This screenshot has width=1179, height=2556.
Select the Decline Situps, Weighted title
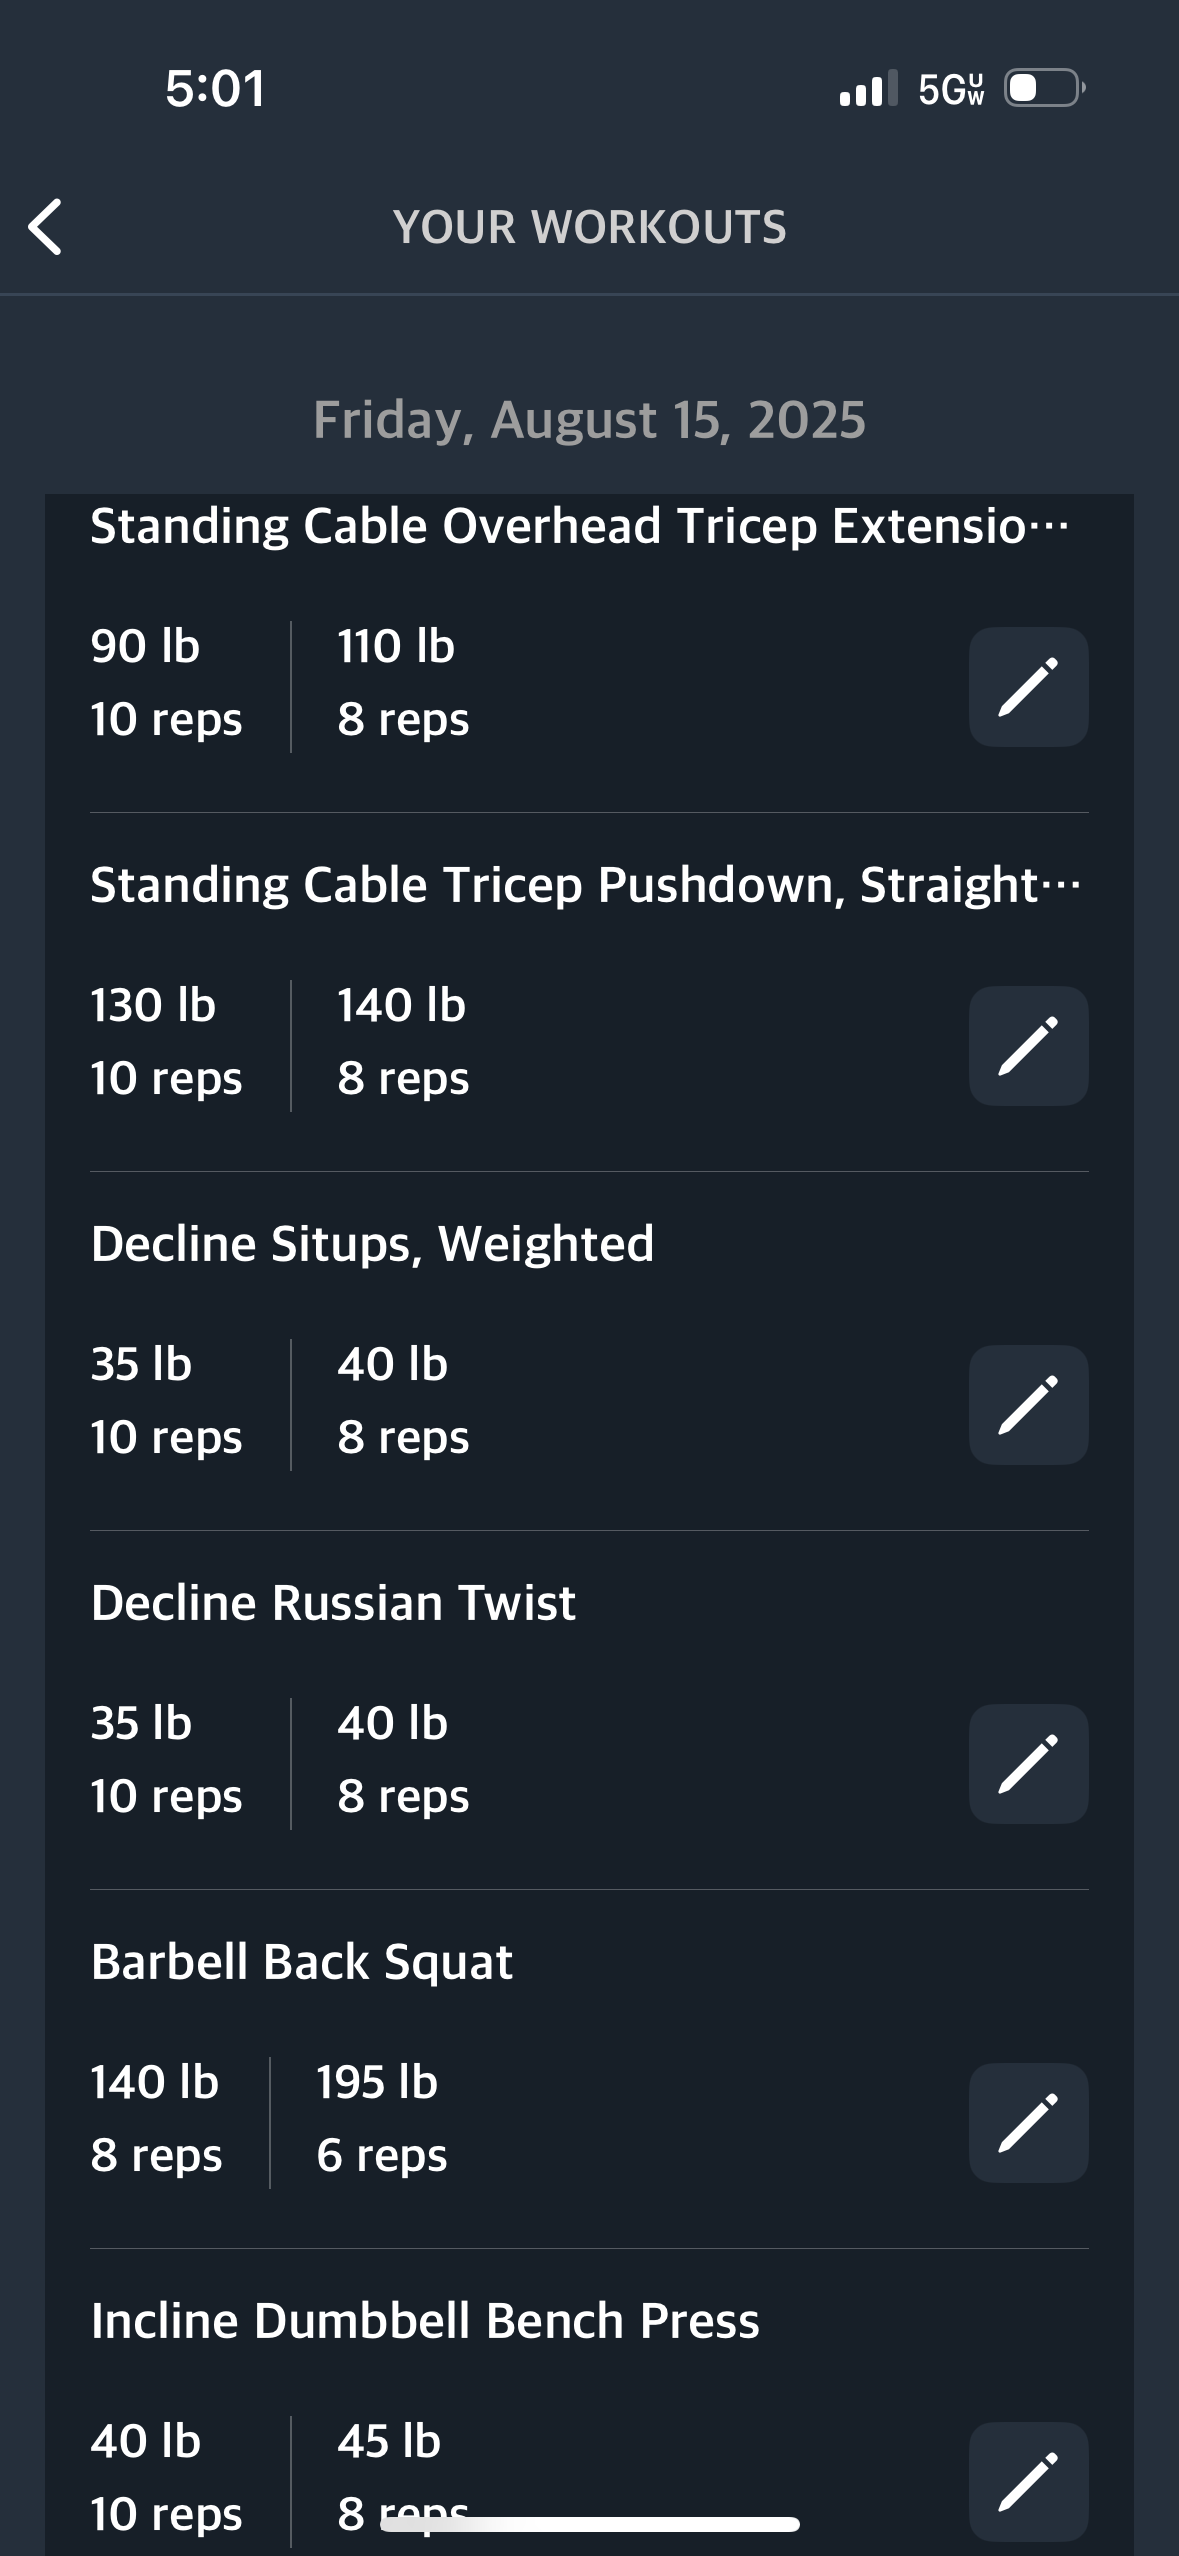(x=372, y=1245)
